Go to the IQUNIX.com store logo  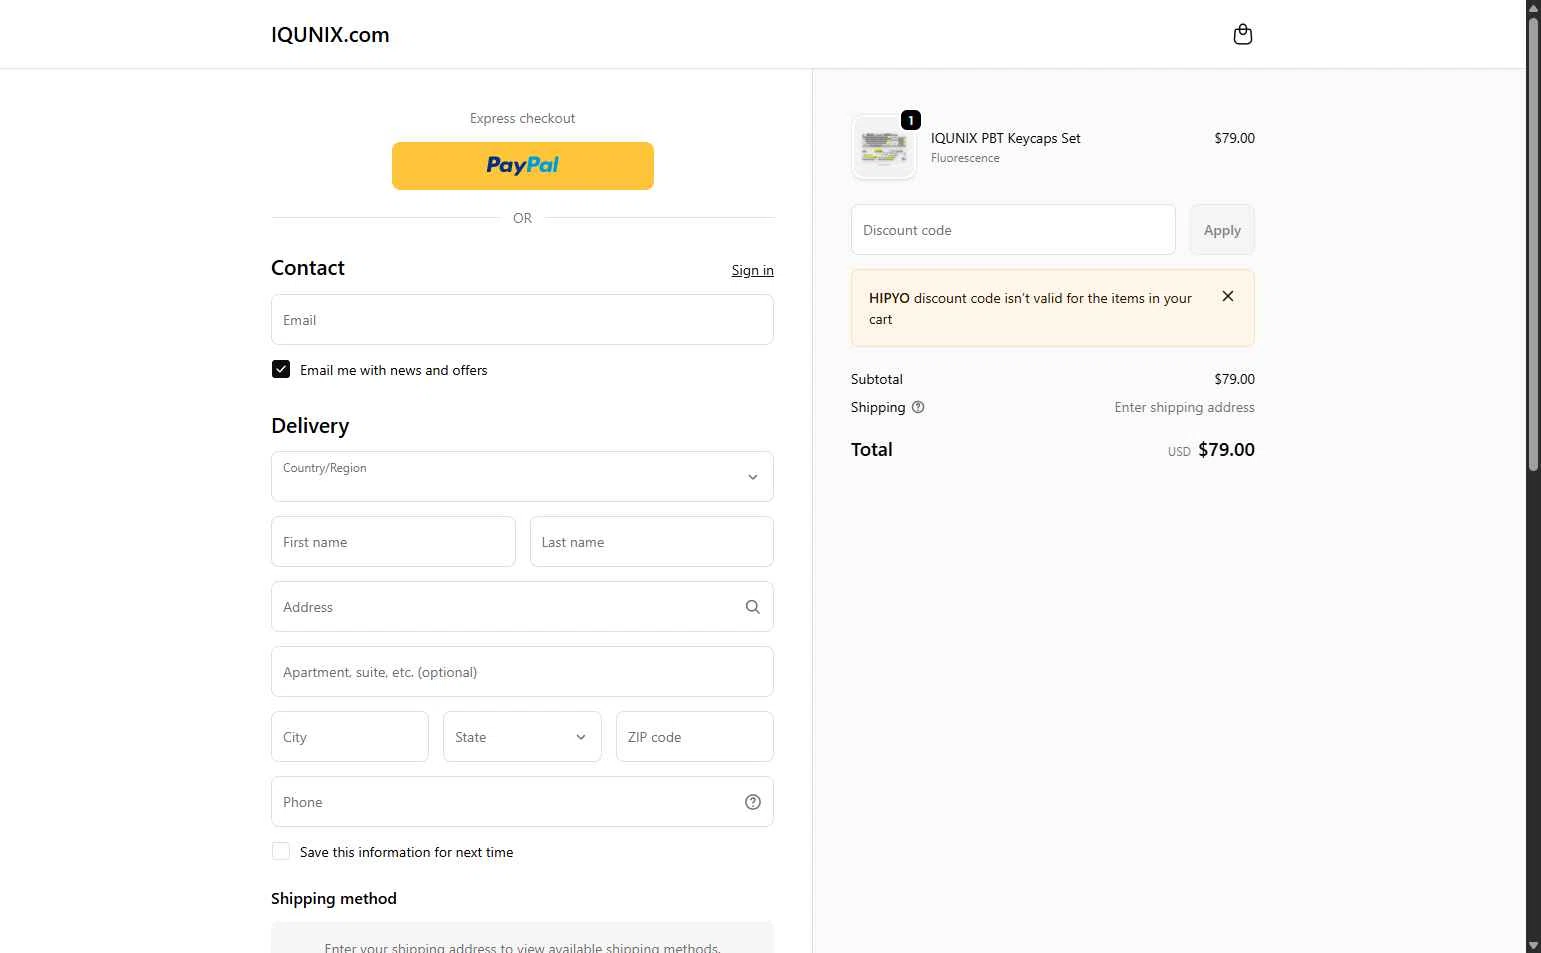tap(330, 35)
